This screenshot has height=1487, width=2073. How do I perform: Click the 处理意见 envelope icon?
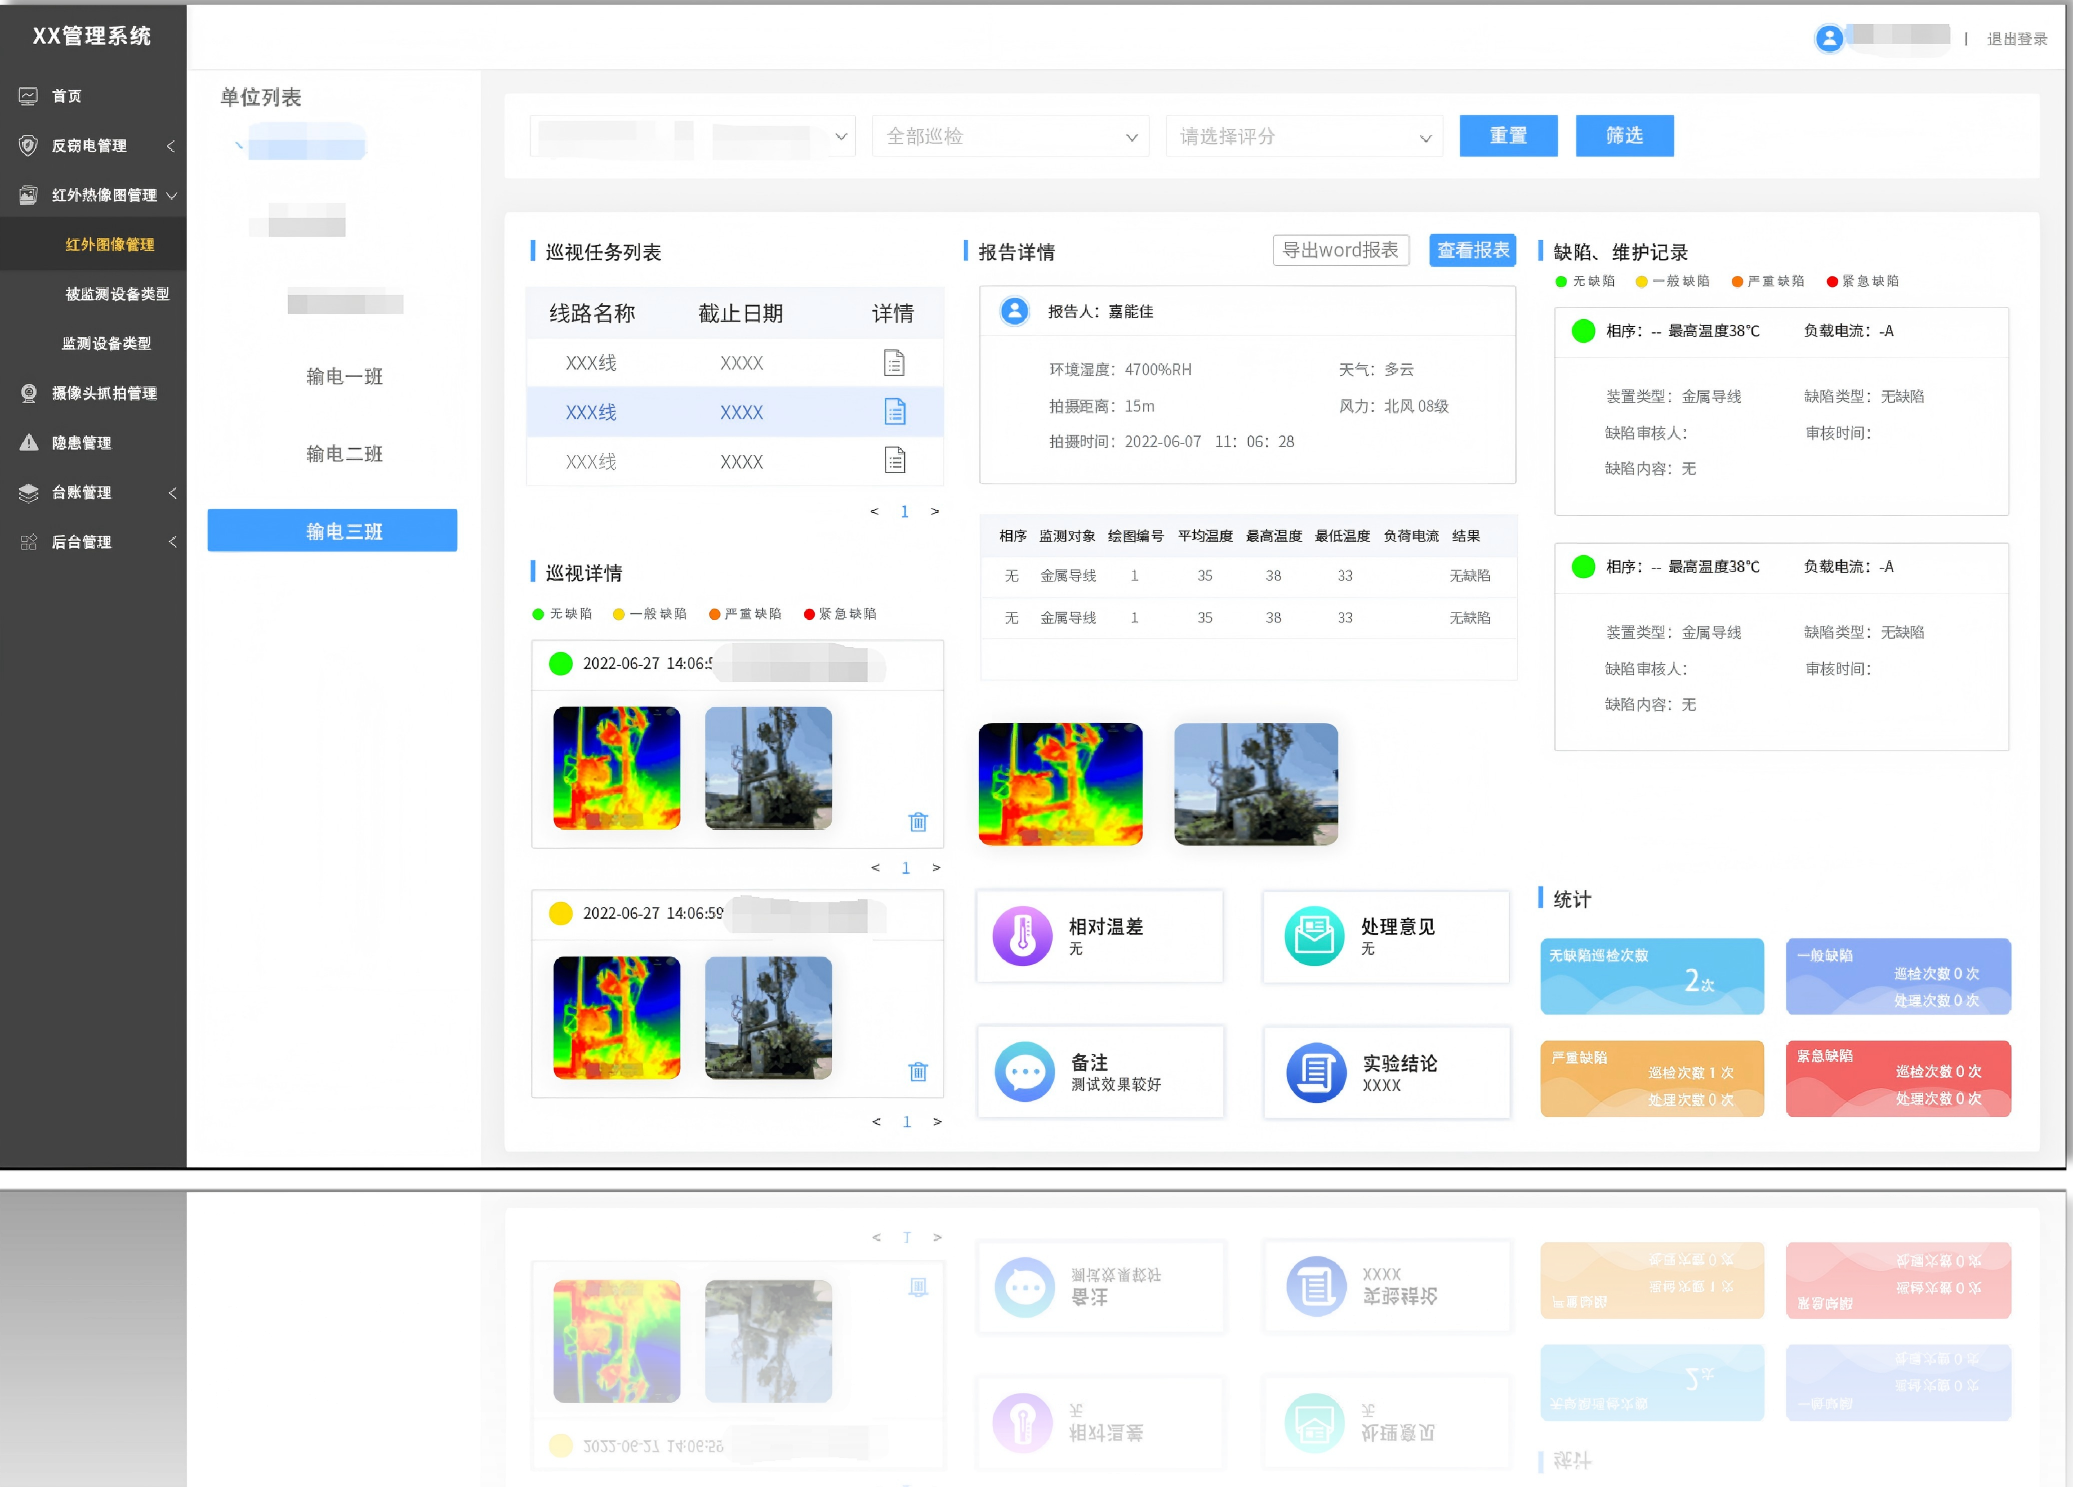point(1314,936)
